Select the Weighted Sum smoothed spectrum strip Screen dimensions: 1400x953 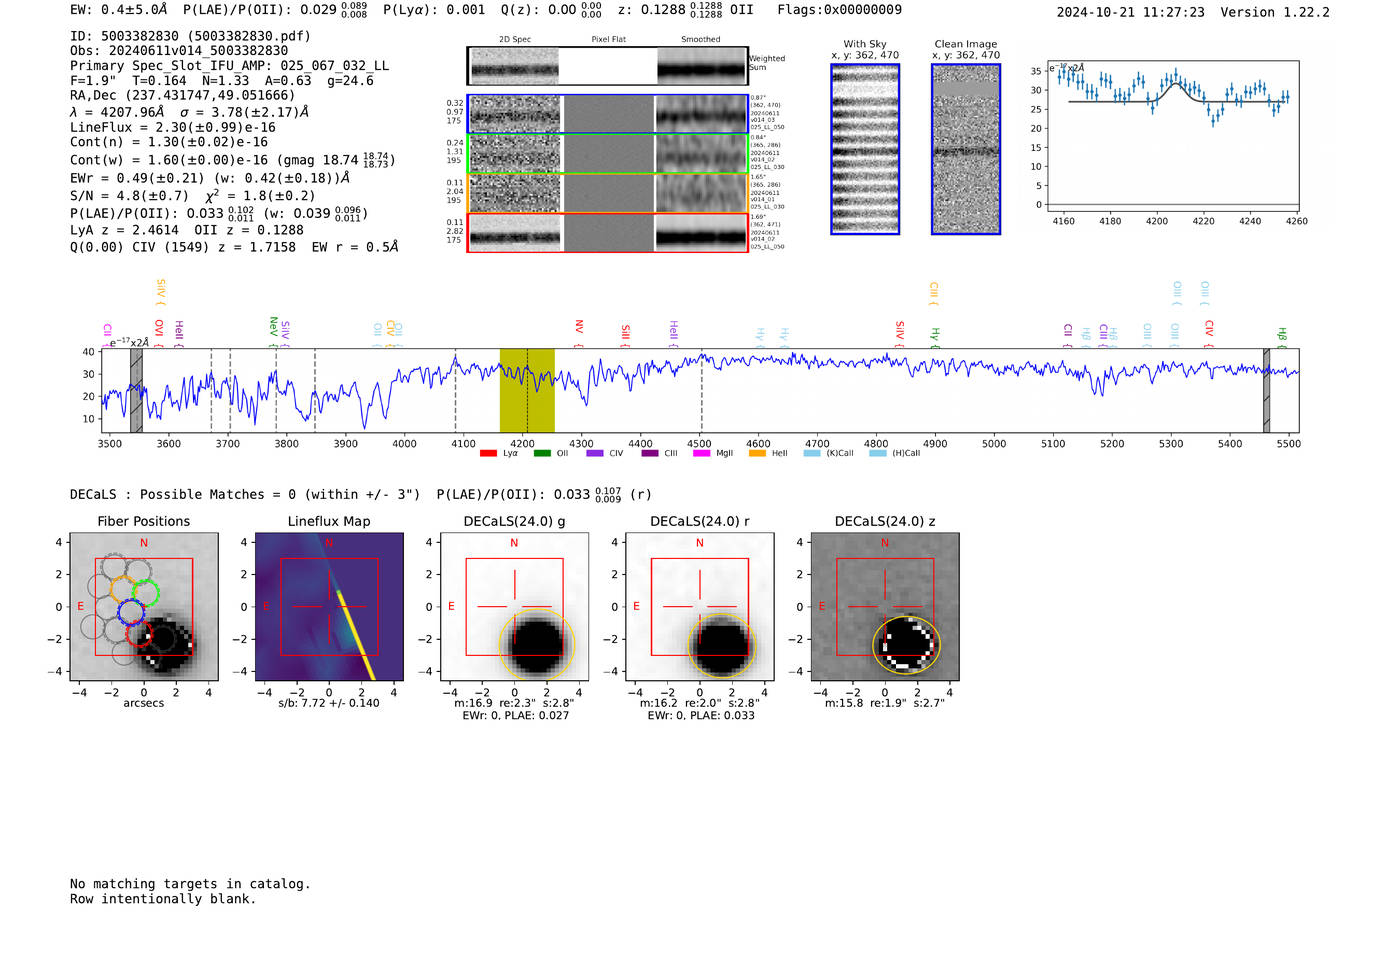pyautogui.click(x=702, y=66)
